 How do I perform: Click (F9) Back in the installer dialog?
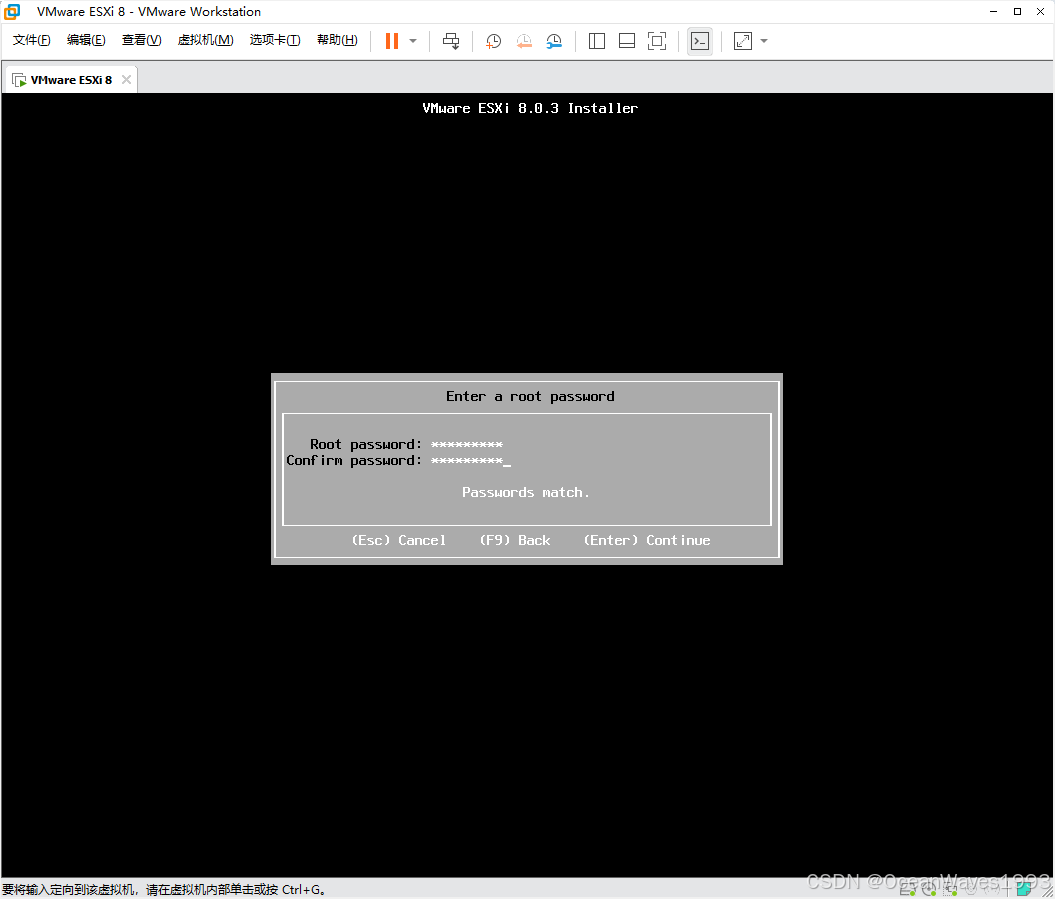point(515,540)
